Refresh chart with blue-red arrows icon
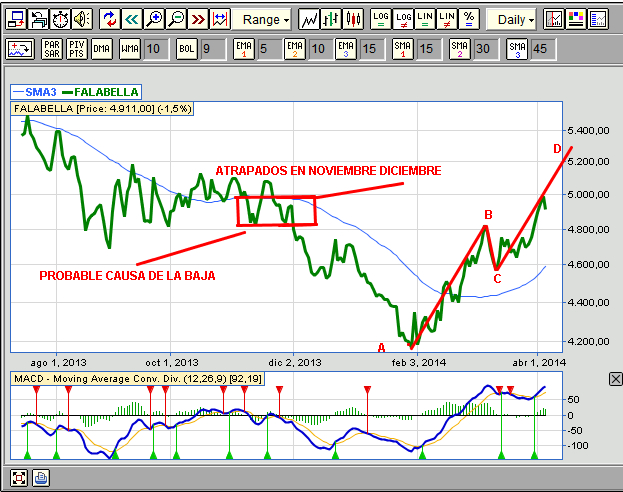Image resolution: width=623 pixels, height=492 pixels. [x=110, y=19]
